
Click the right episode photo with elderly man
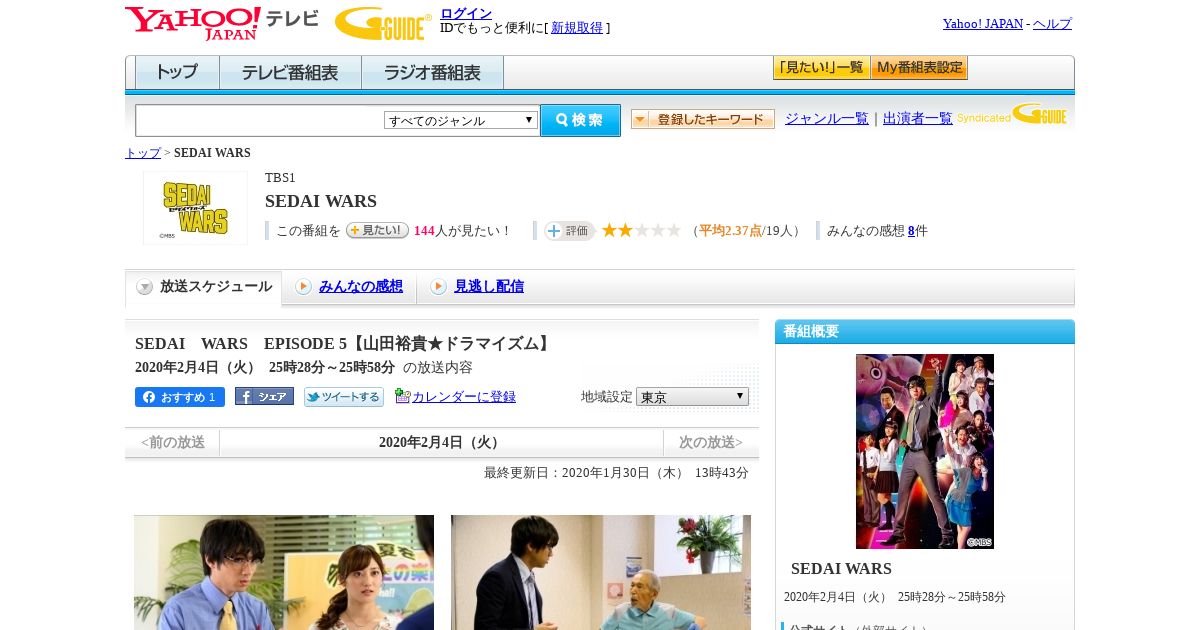[x=601, y=572]
